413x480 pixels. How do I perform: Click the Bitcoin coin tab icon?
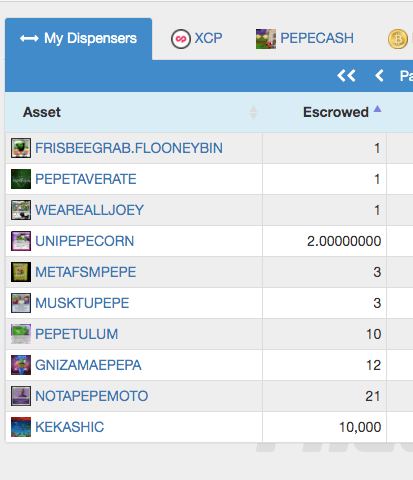(x=398, y=39)
